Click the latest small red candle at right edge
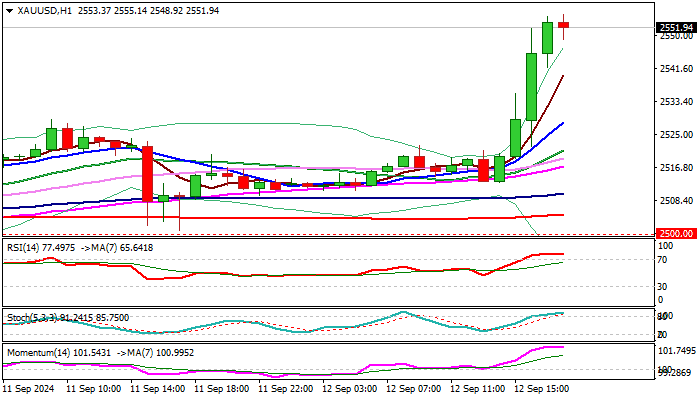 564,25
